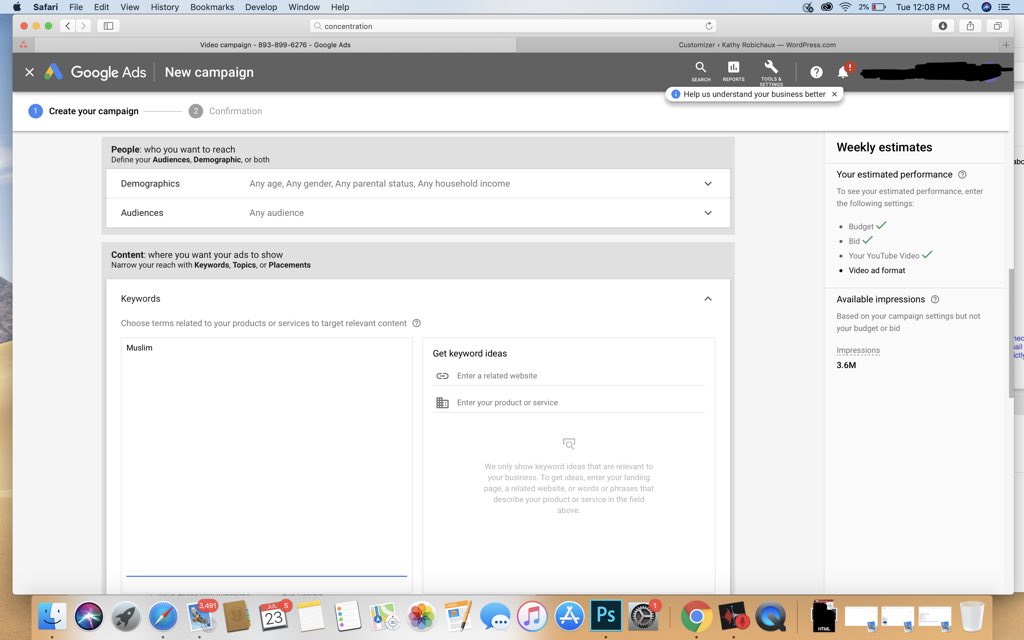This screenshot has width=1024, height=640.
Task: Click 'Enter a related website' field
Action: (568, 376)
